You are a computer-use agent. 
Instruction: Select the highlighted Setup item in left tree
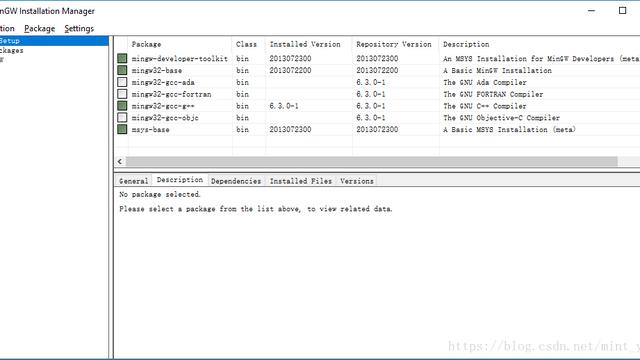point(54,41)
